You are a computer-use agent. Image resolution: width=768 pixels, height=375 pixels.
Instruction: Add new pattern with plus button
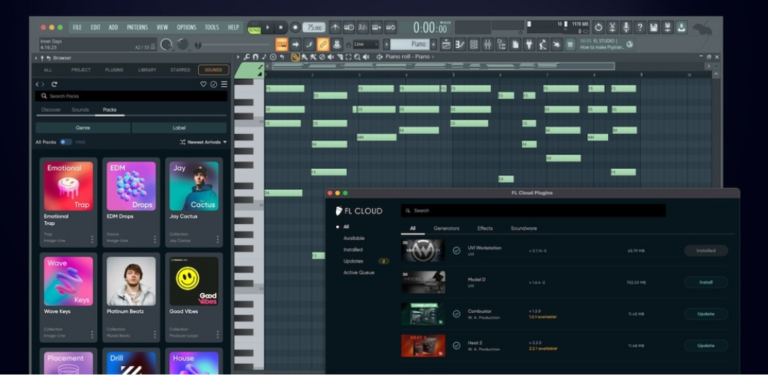[433, 44]
